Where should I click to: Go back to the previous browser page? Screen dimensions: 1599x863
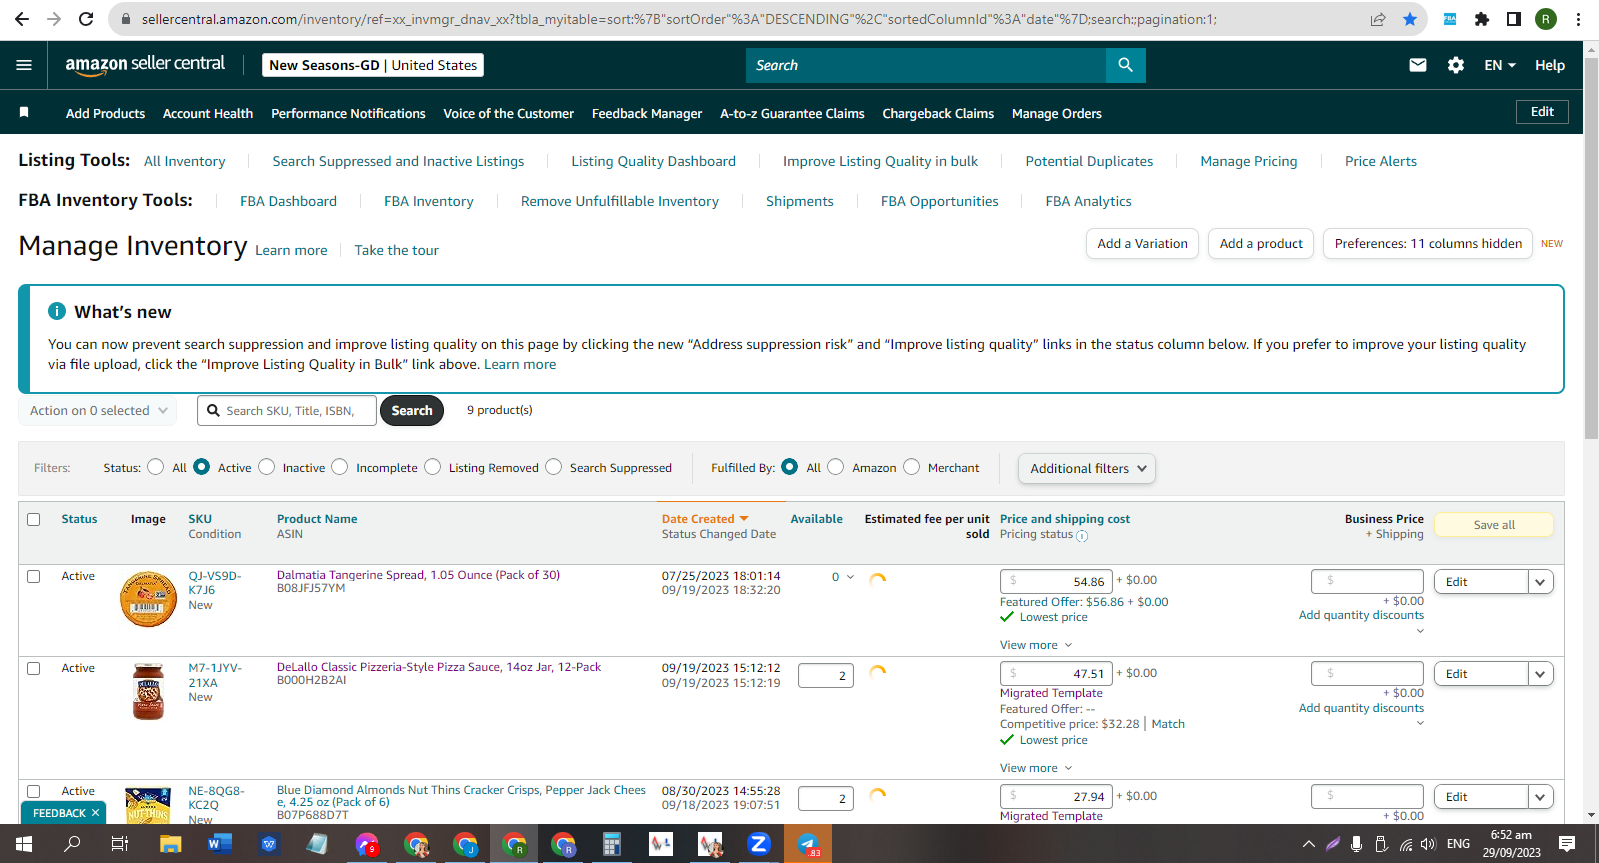[x=22, y=19]
